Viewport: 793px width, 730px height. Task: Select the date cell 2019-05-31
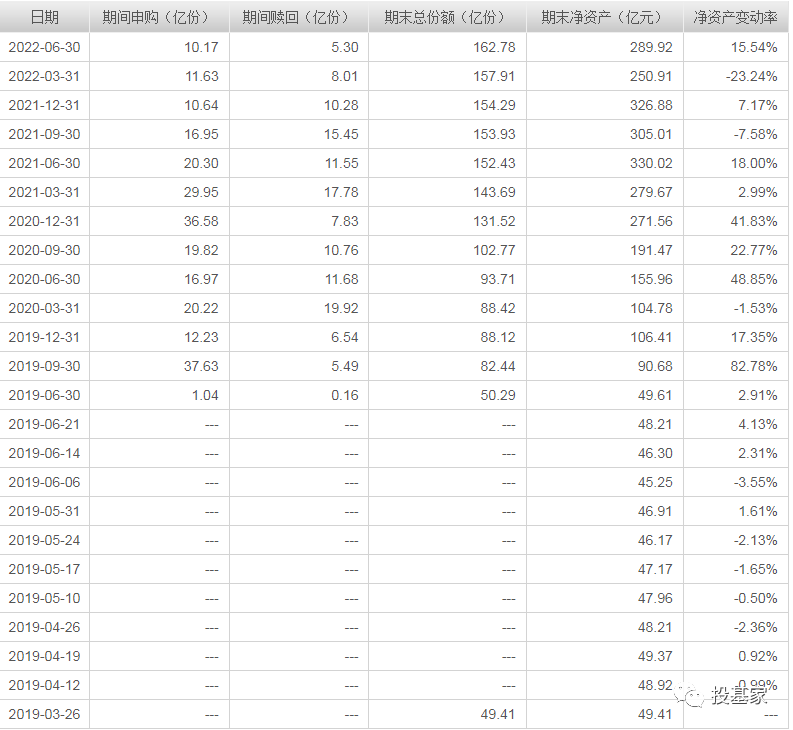(x=45, y=511)
